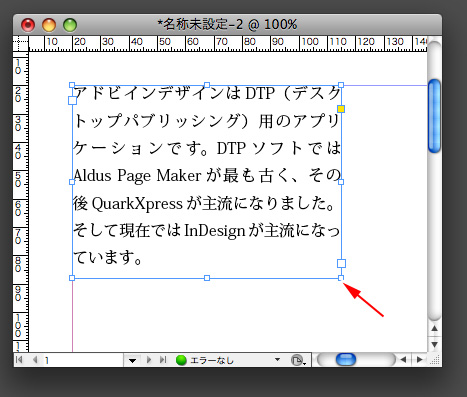Click the vertical ruler at mark 50
This screenshot has height=397, width=467.
tap(18, 180)
